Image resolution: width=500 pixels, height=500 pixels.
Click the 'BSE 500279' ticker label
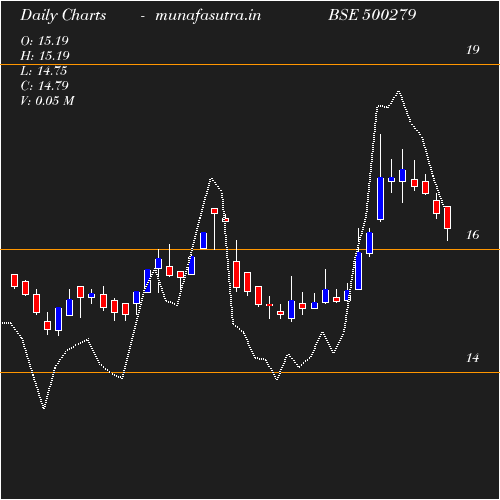pos(372,15)
